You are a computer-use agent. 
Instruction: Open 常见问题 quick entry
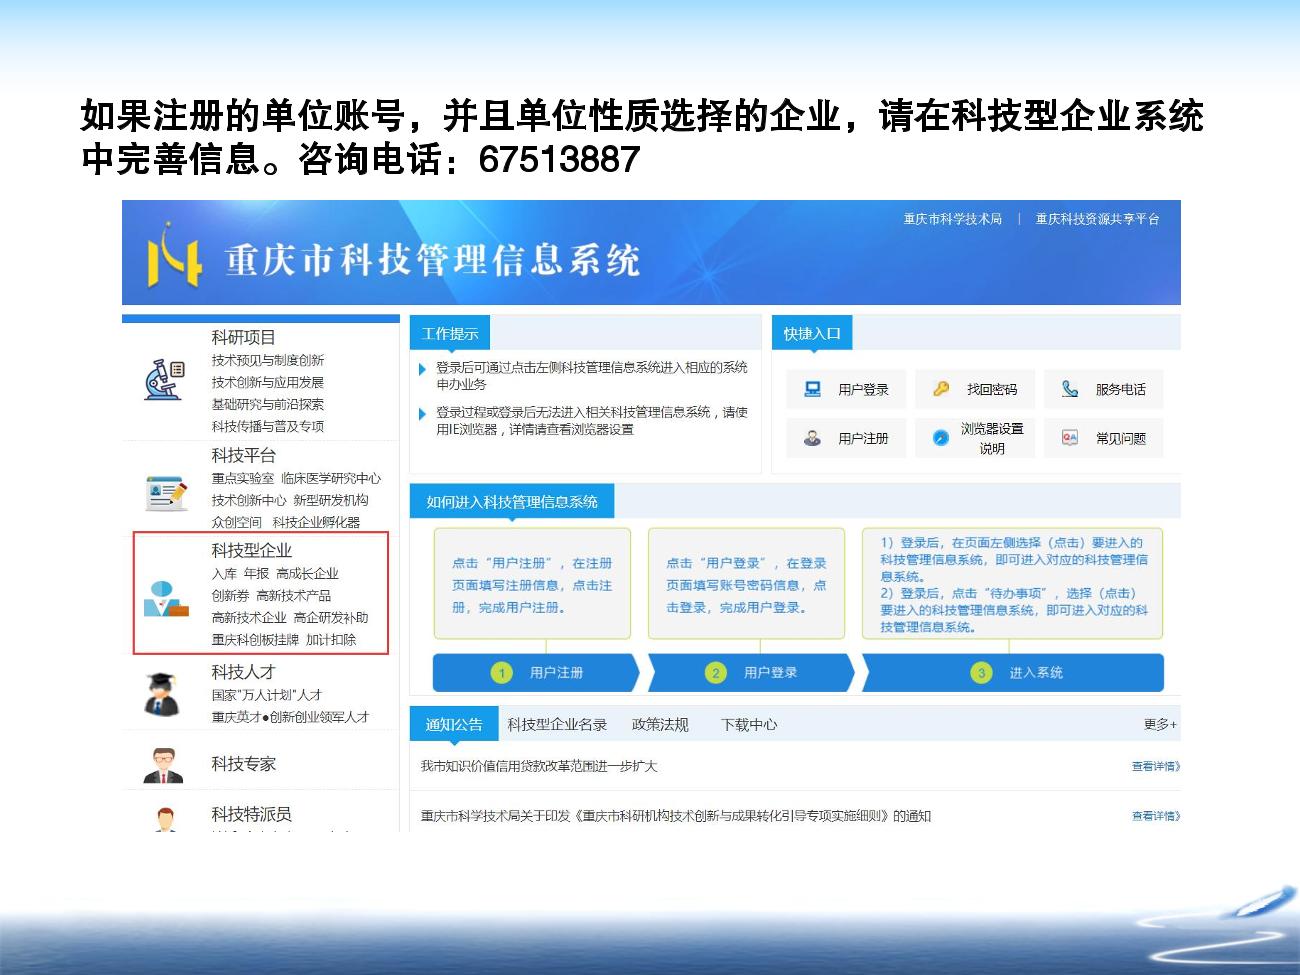coord(1104,438)
